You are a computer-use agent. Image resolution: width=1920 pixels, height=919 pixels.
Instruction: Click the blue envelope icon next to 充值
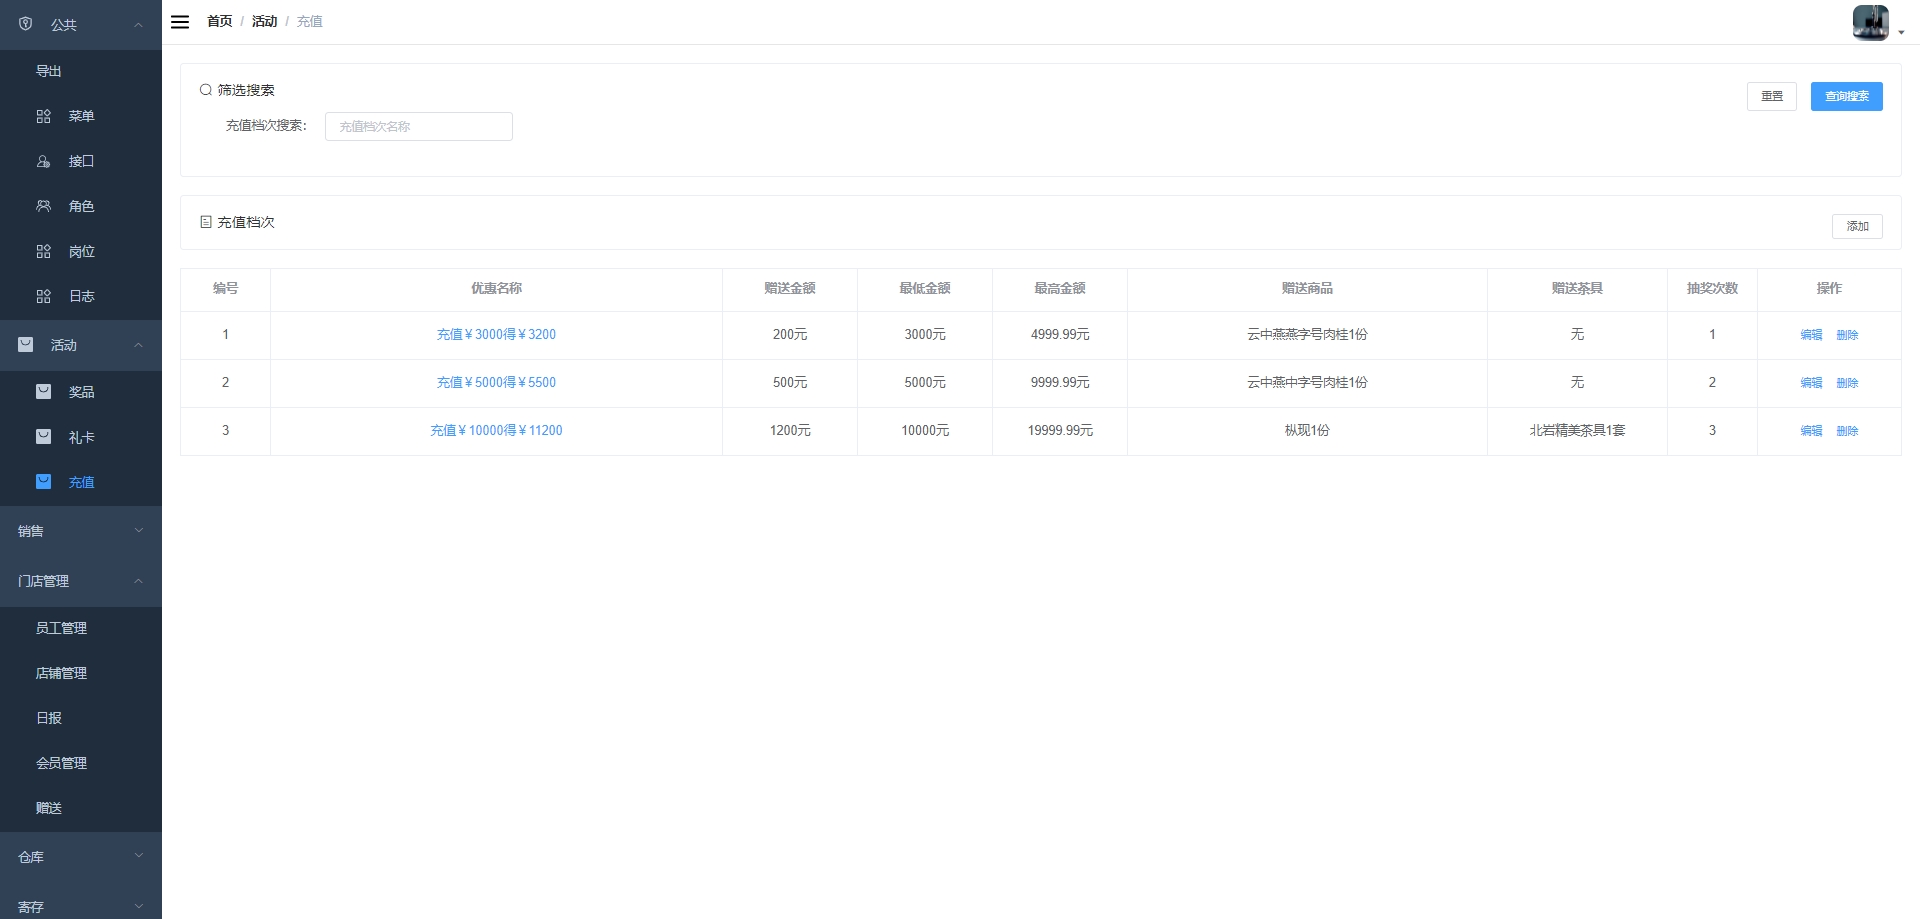(x=43, y=482)
